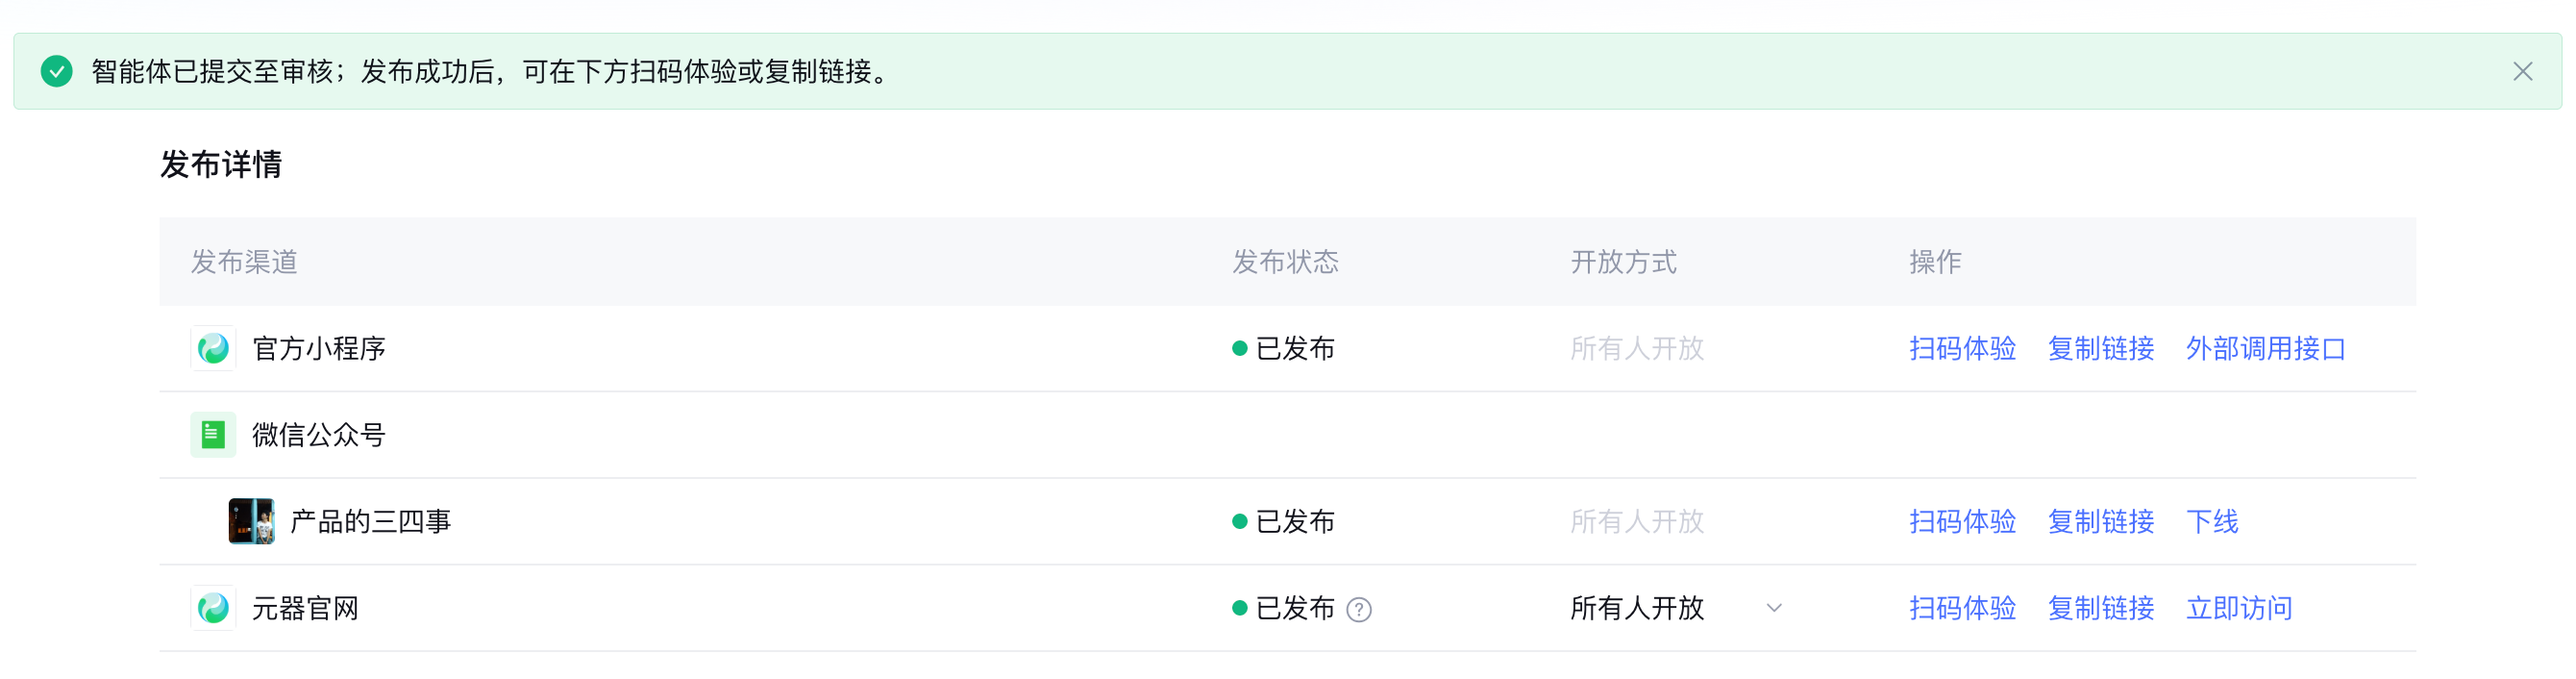Click 扫码体验 for 官方小程序
This screenshot has height=679, width=2576.
tap(1962, 348)
